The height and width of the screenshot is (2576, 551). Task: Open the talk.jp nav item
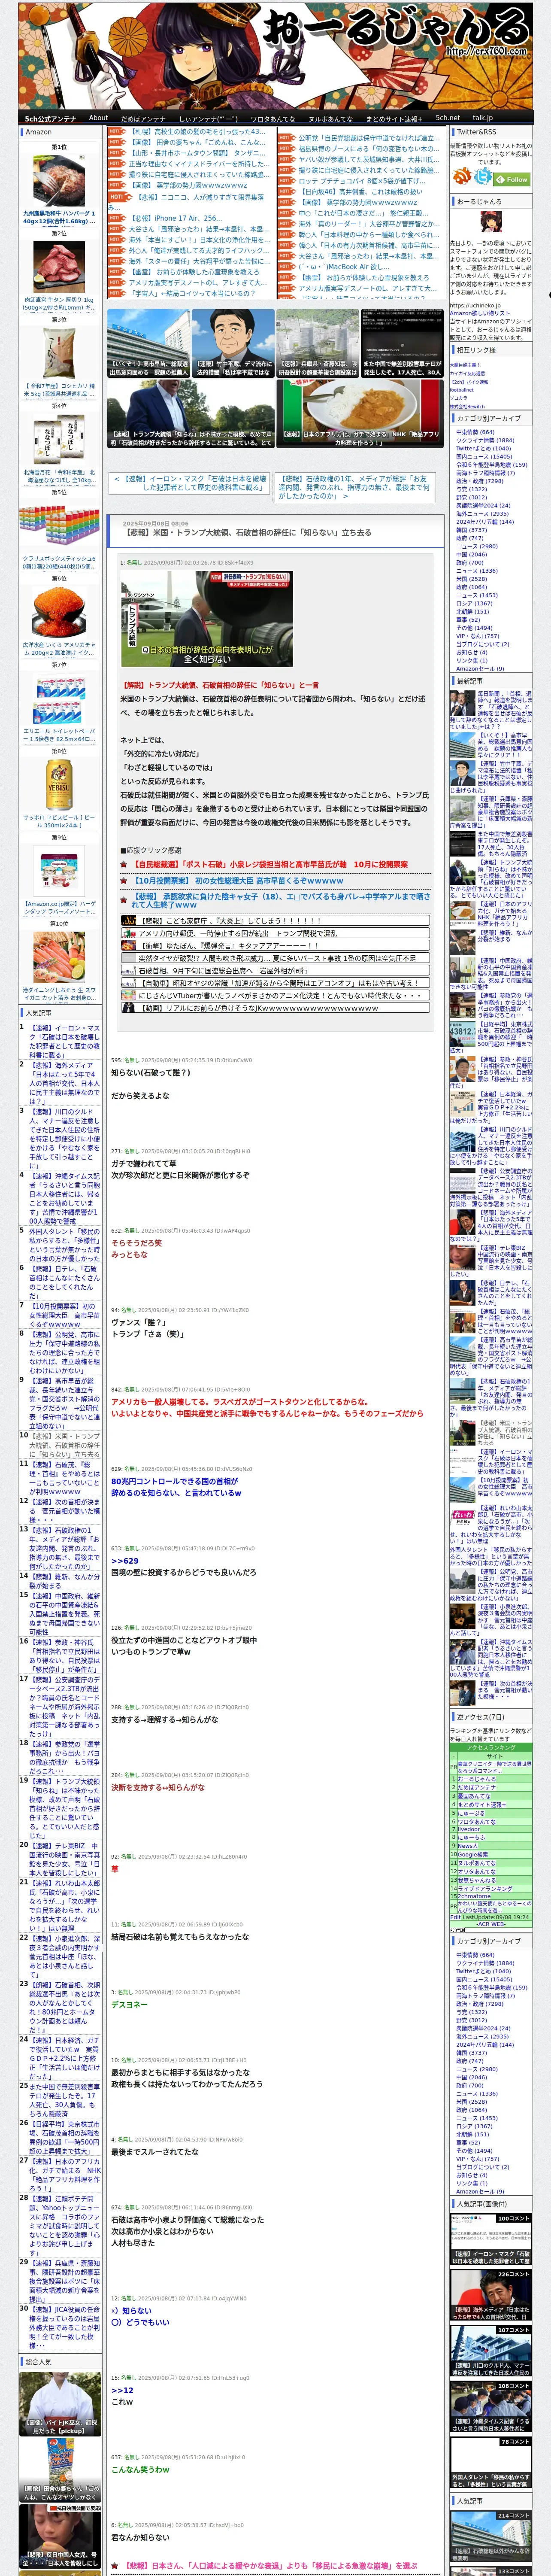(483, 118)
